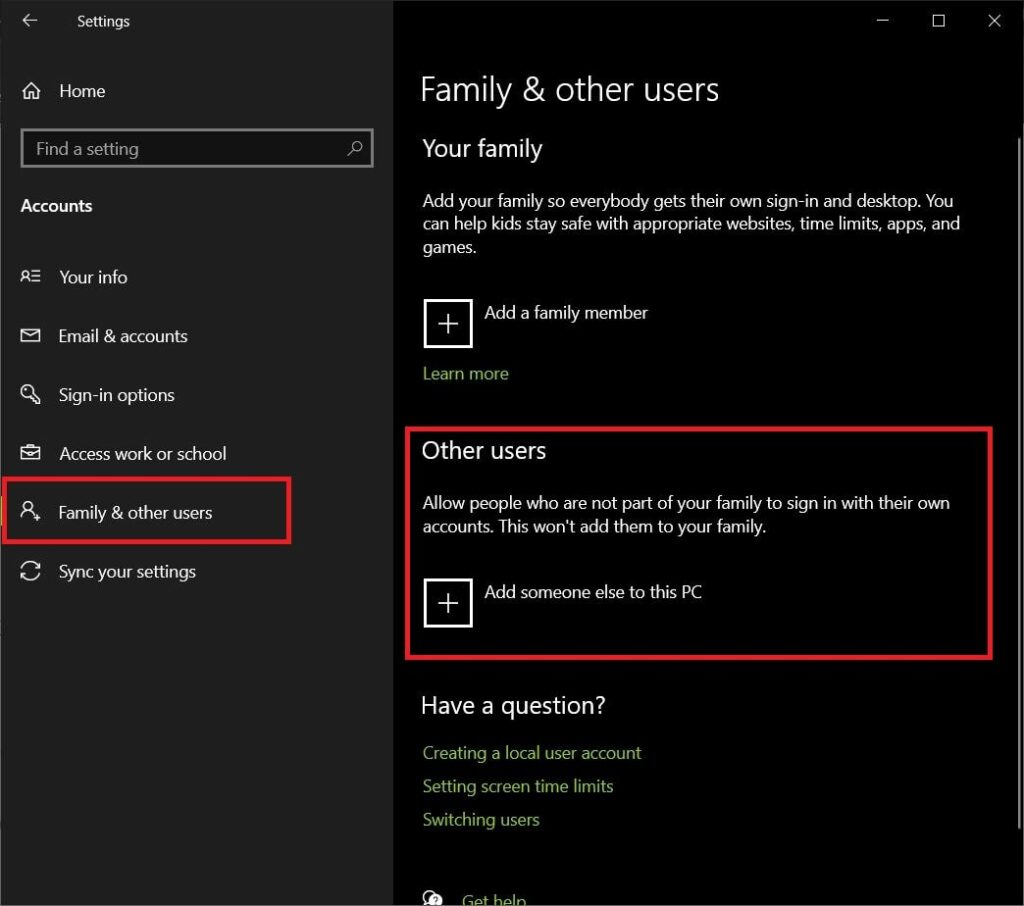Image resolution: width=1024 pixels, height=906 pixels.
Task: Select the Email & accounts sidebar icon
Action: point(31,336)
